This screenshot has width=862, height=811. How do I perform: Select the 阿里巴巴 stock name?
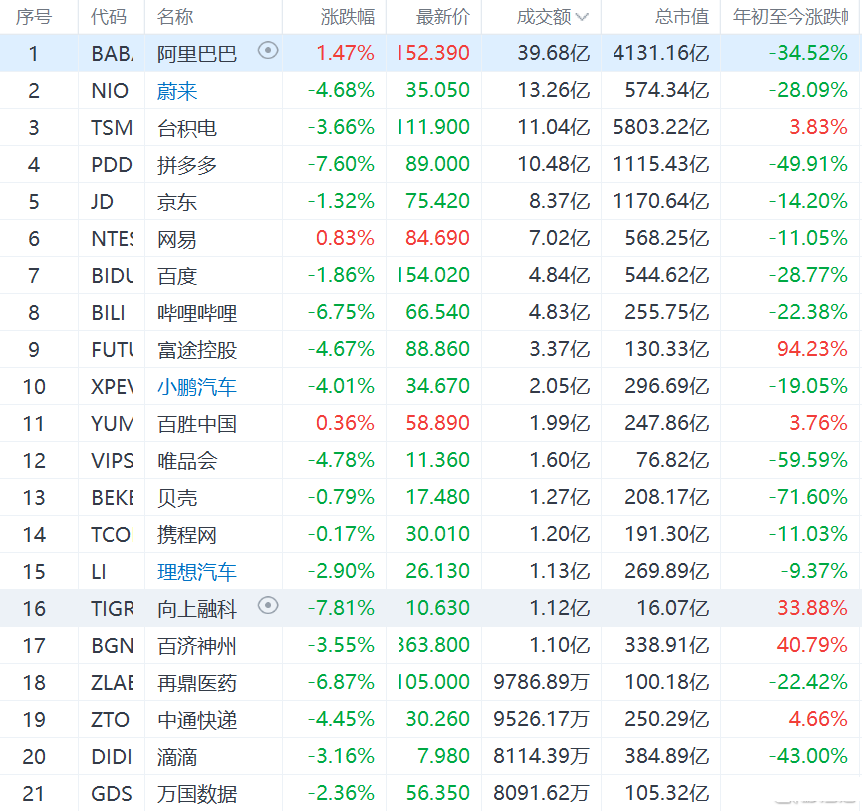point(197,54)
